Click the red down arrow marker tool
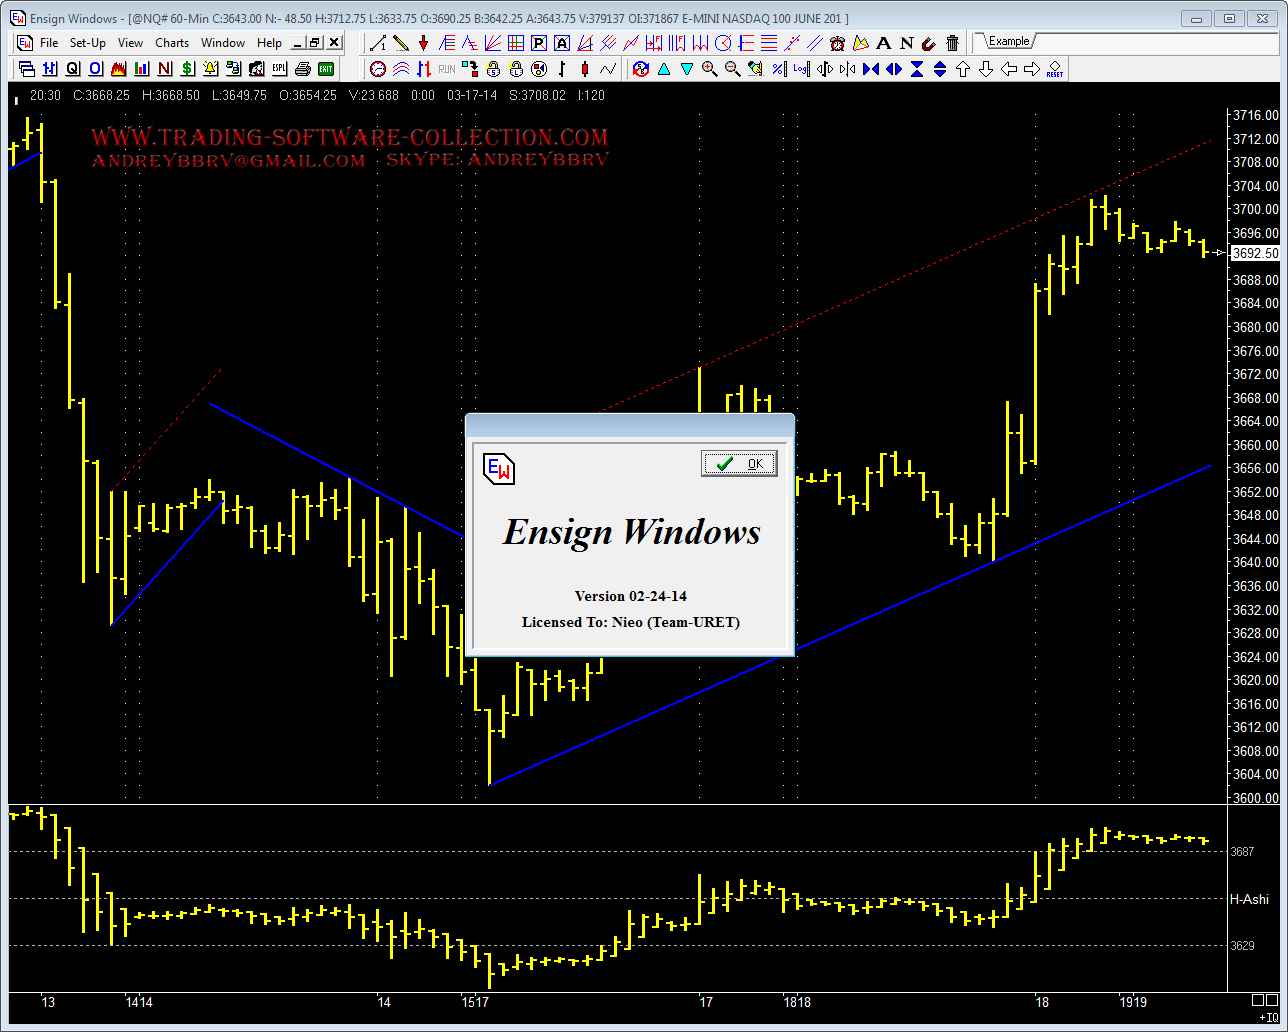 point(423,43)
